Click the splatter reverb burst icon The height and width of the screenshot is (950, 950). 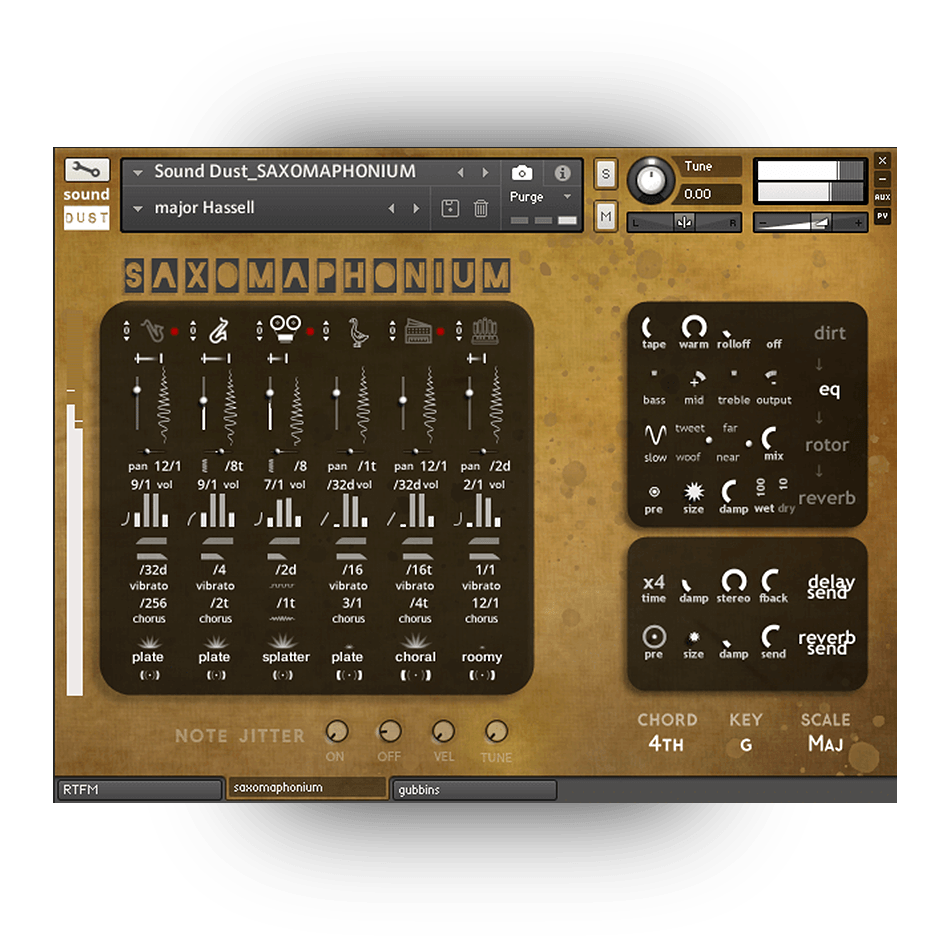282,641
